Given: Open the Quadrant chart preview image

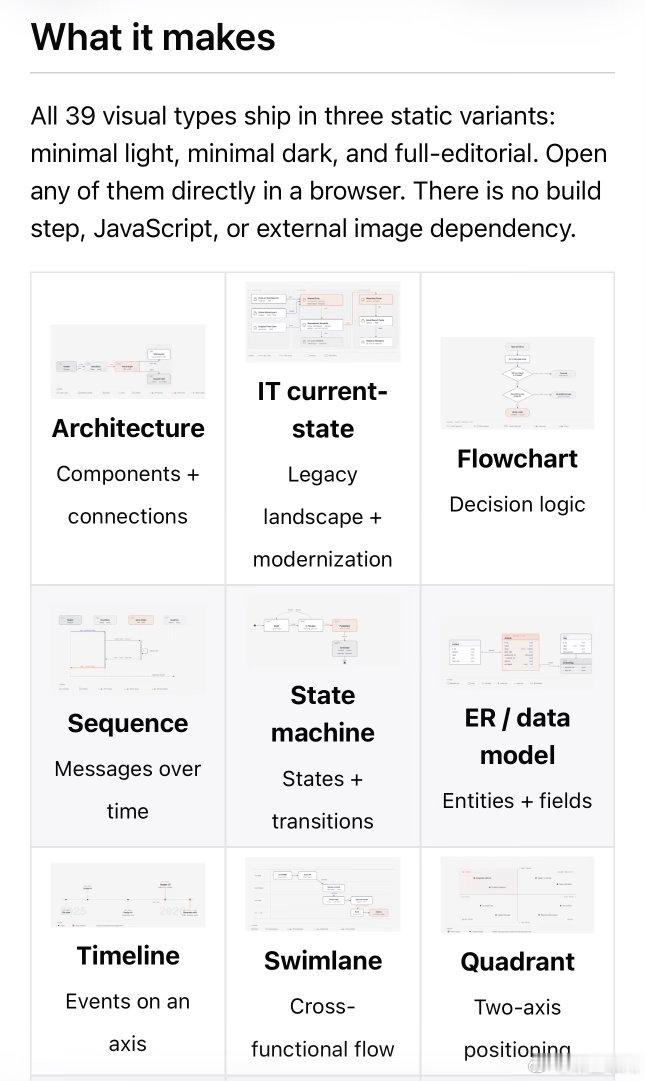Looking at the screenshot, I should (x=518, y=895).
